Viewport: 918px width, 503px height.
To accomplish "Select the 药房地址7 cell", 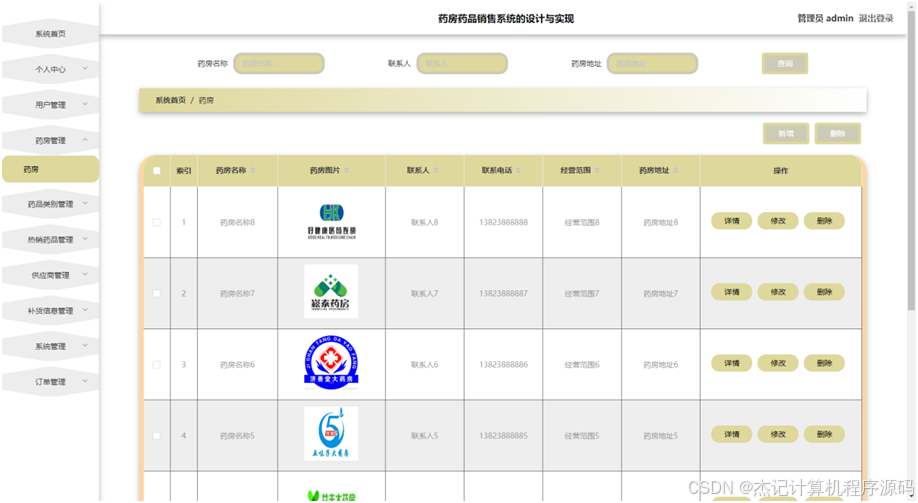I will pyautogui.click(x=660, y=293).
